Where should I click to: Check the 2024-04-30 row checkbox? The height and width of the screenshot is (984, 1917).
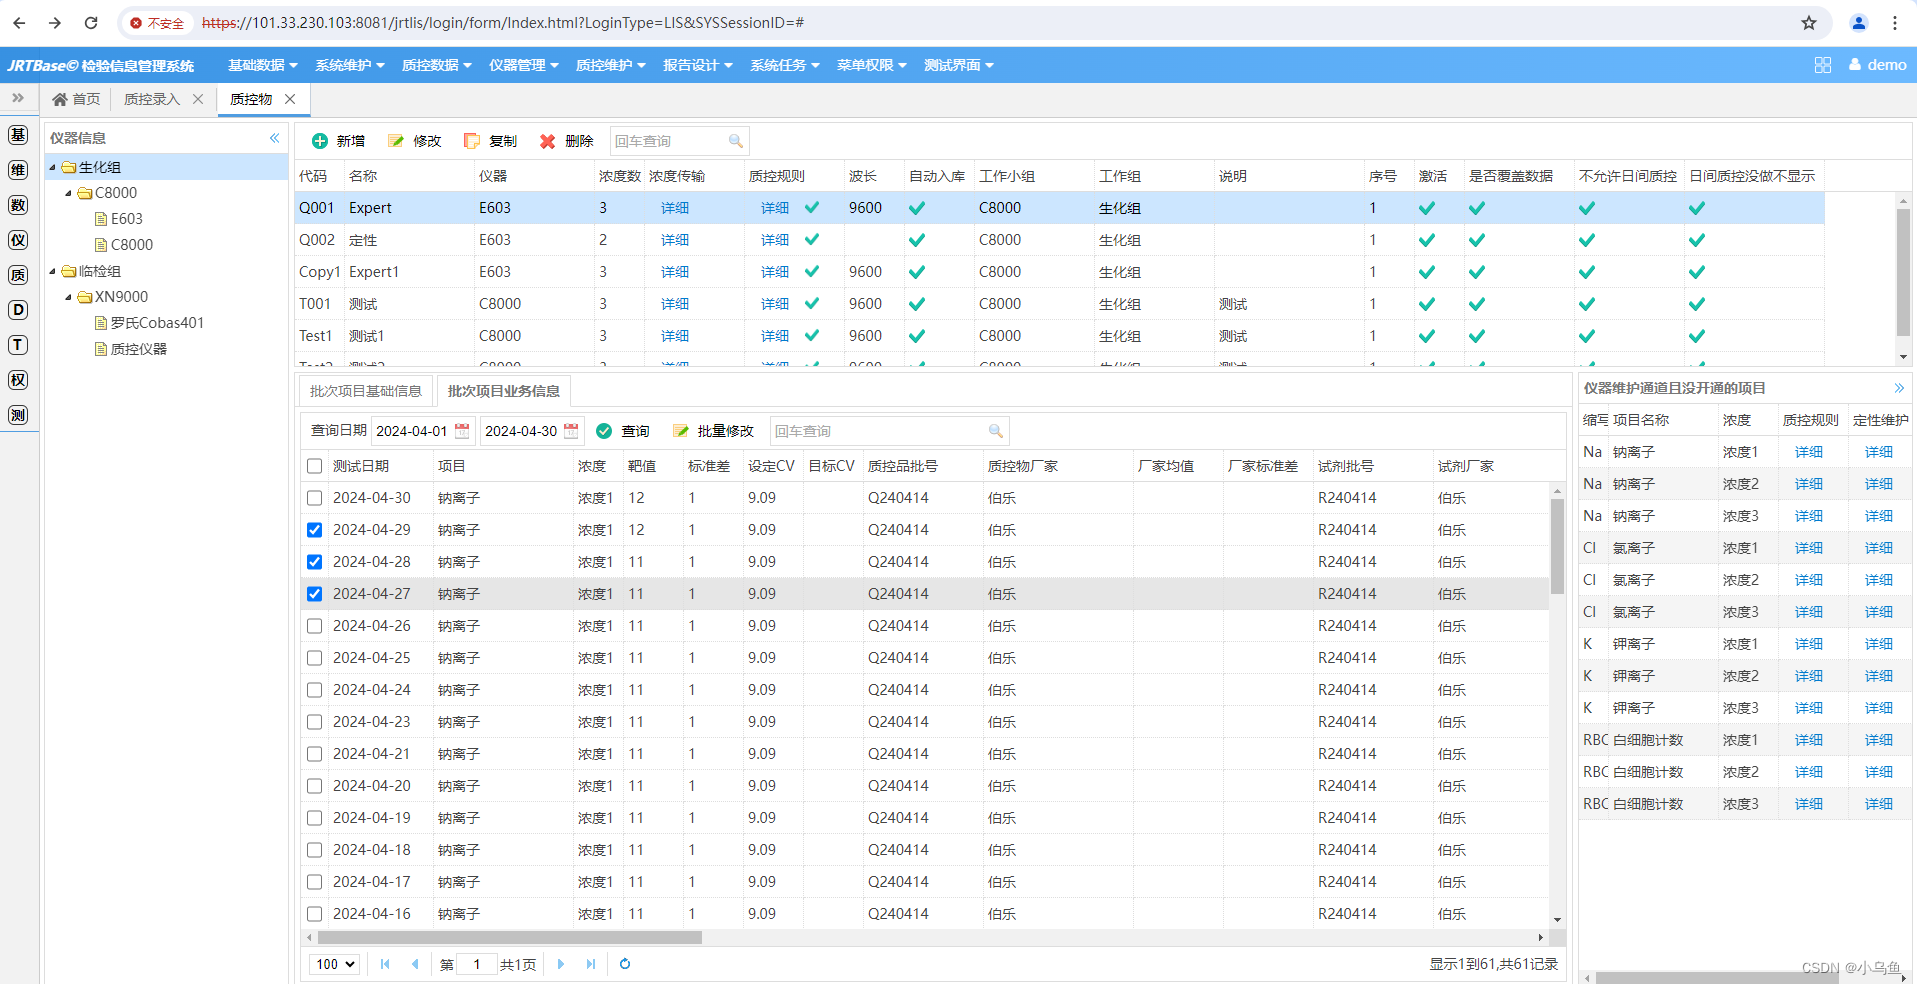[x=315, y=498]
